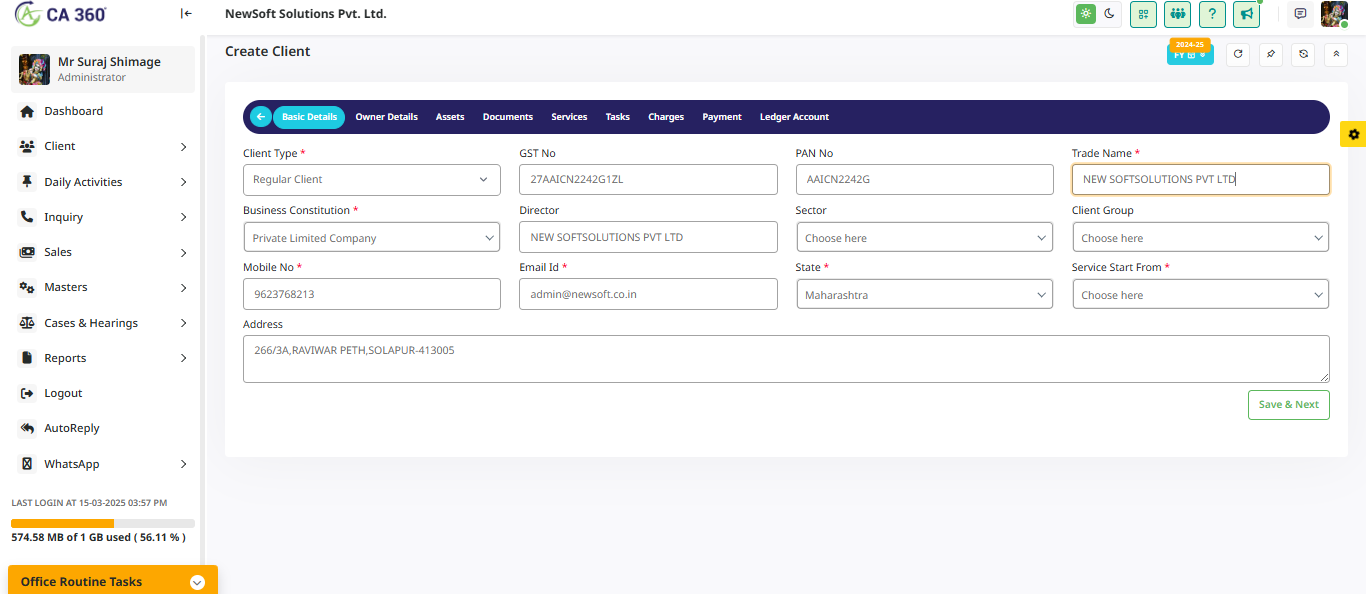This screenshot has height=594, width=1366.
Task: Open the Client Type dropdown
Action: (372, 180)
